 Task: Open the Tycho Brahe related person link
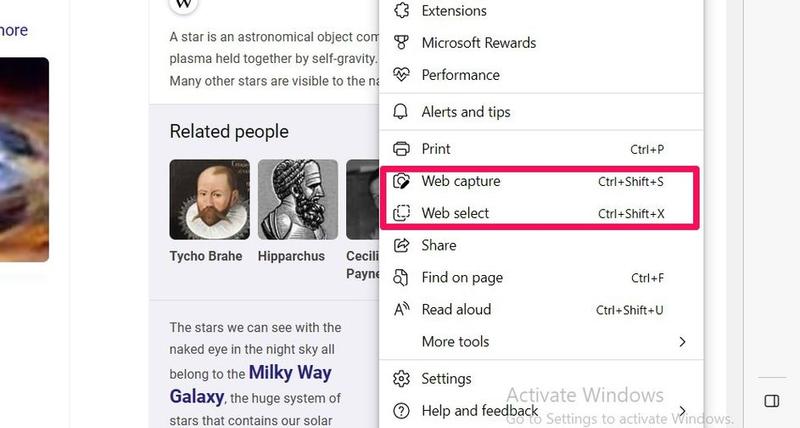(206, 256)
